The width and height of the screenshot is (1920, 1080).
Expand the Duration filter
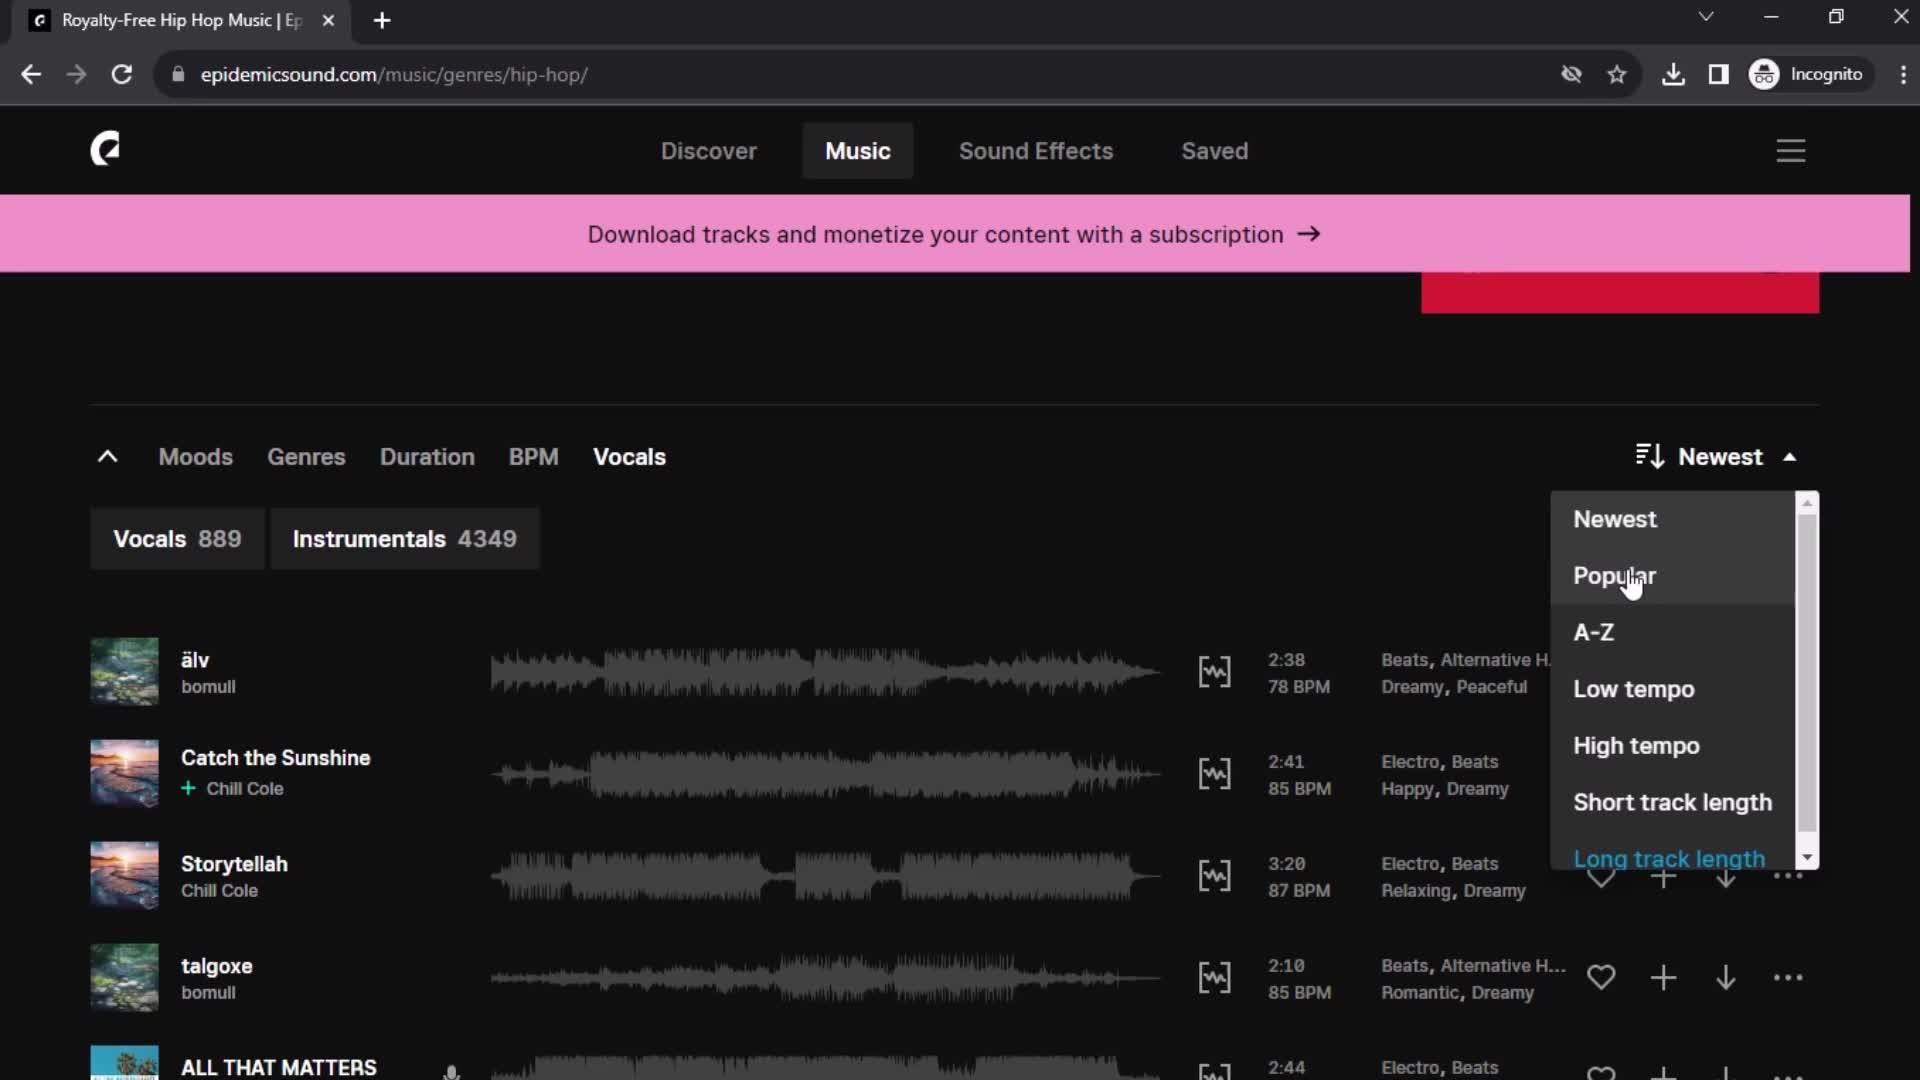427,457
